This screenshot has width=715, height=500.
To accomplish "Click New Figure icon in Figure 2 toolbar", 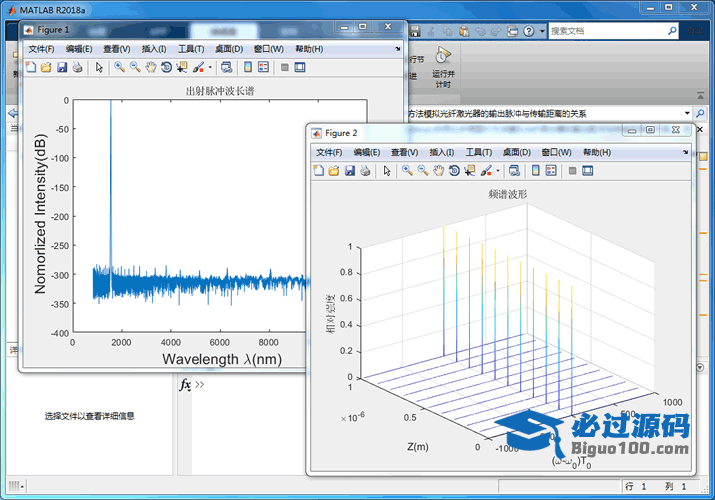I will click(x=319, y=171).
